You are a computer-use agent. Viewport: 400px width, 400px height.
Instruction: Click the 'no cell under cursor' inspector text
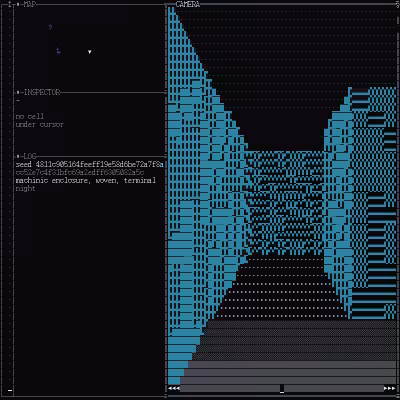click(39, 120)
